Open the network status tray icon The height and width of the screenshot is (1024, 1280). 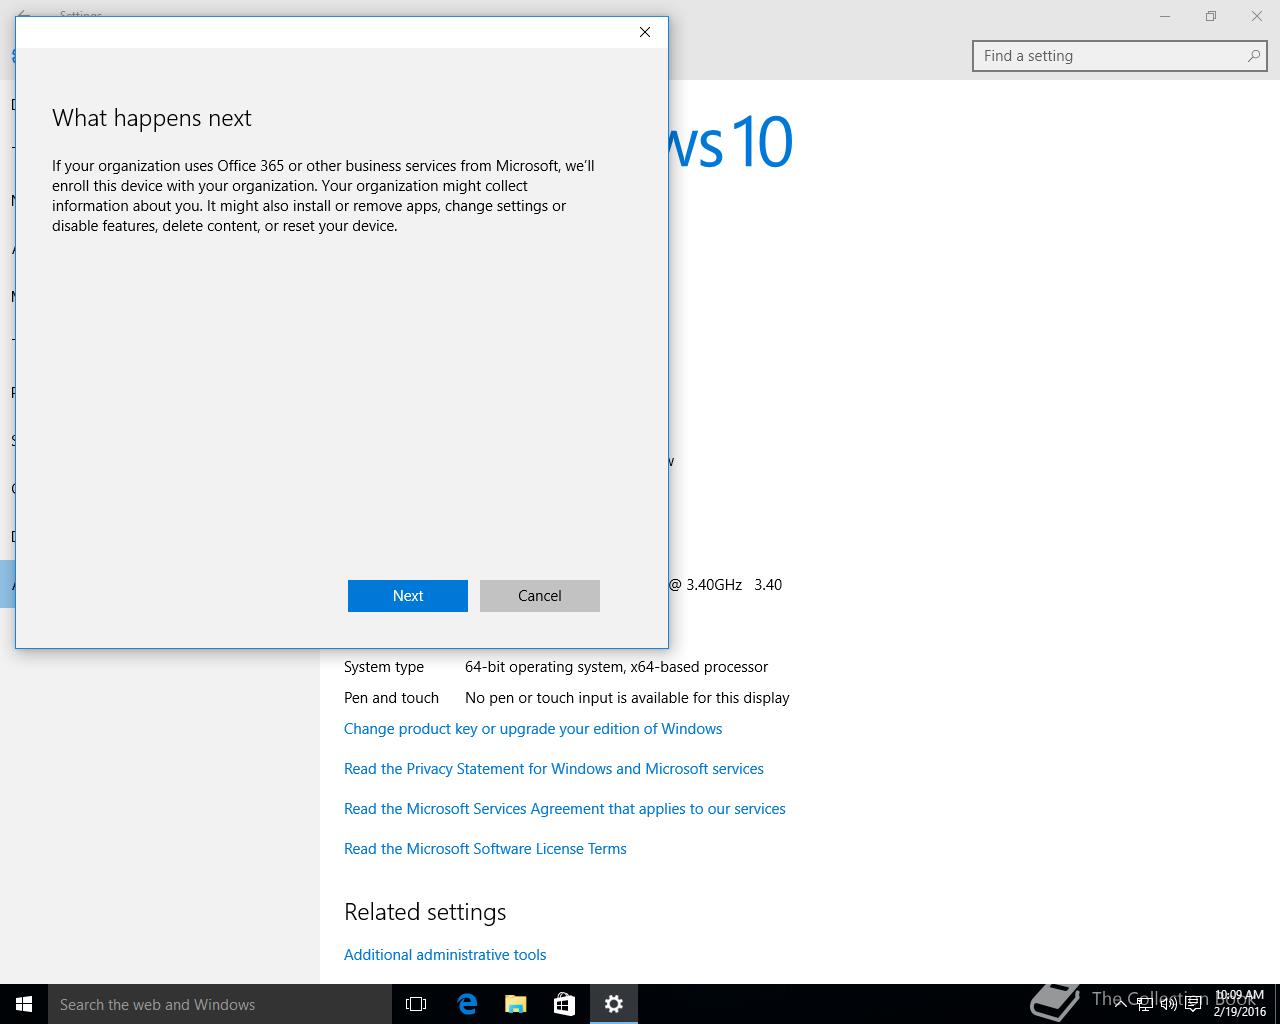(x=1145, y=1004)
